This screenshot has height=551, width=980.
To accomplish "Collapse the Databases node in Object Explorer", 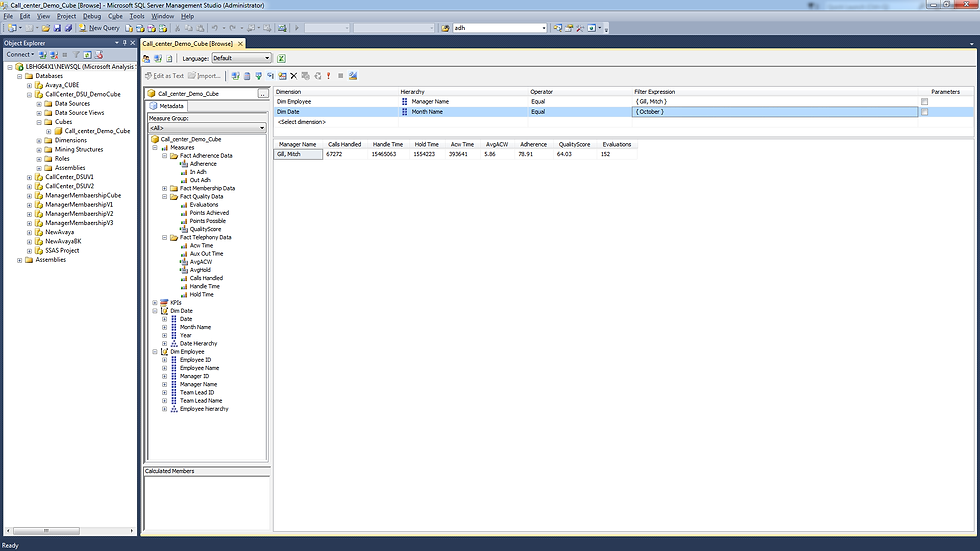I will point(19,76).
